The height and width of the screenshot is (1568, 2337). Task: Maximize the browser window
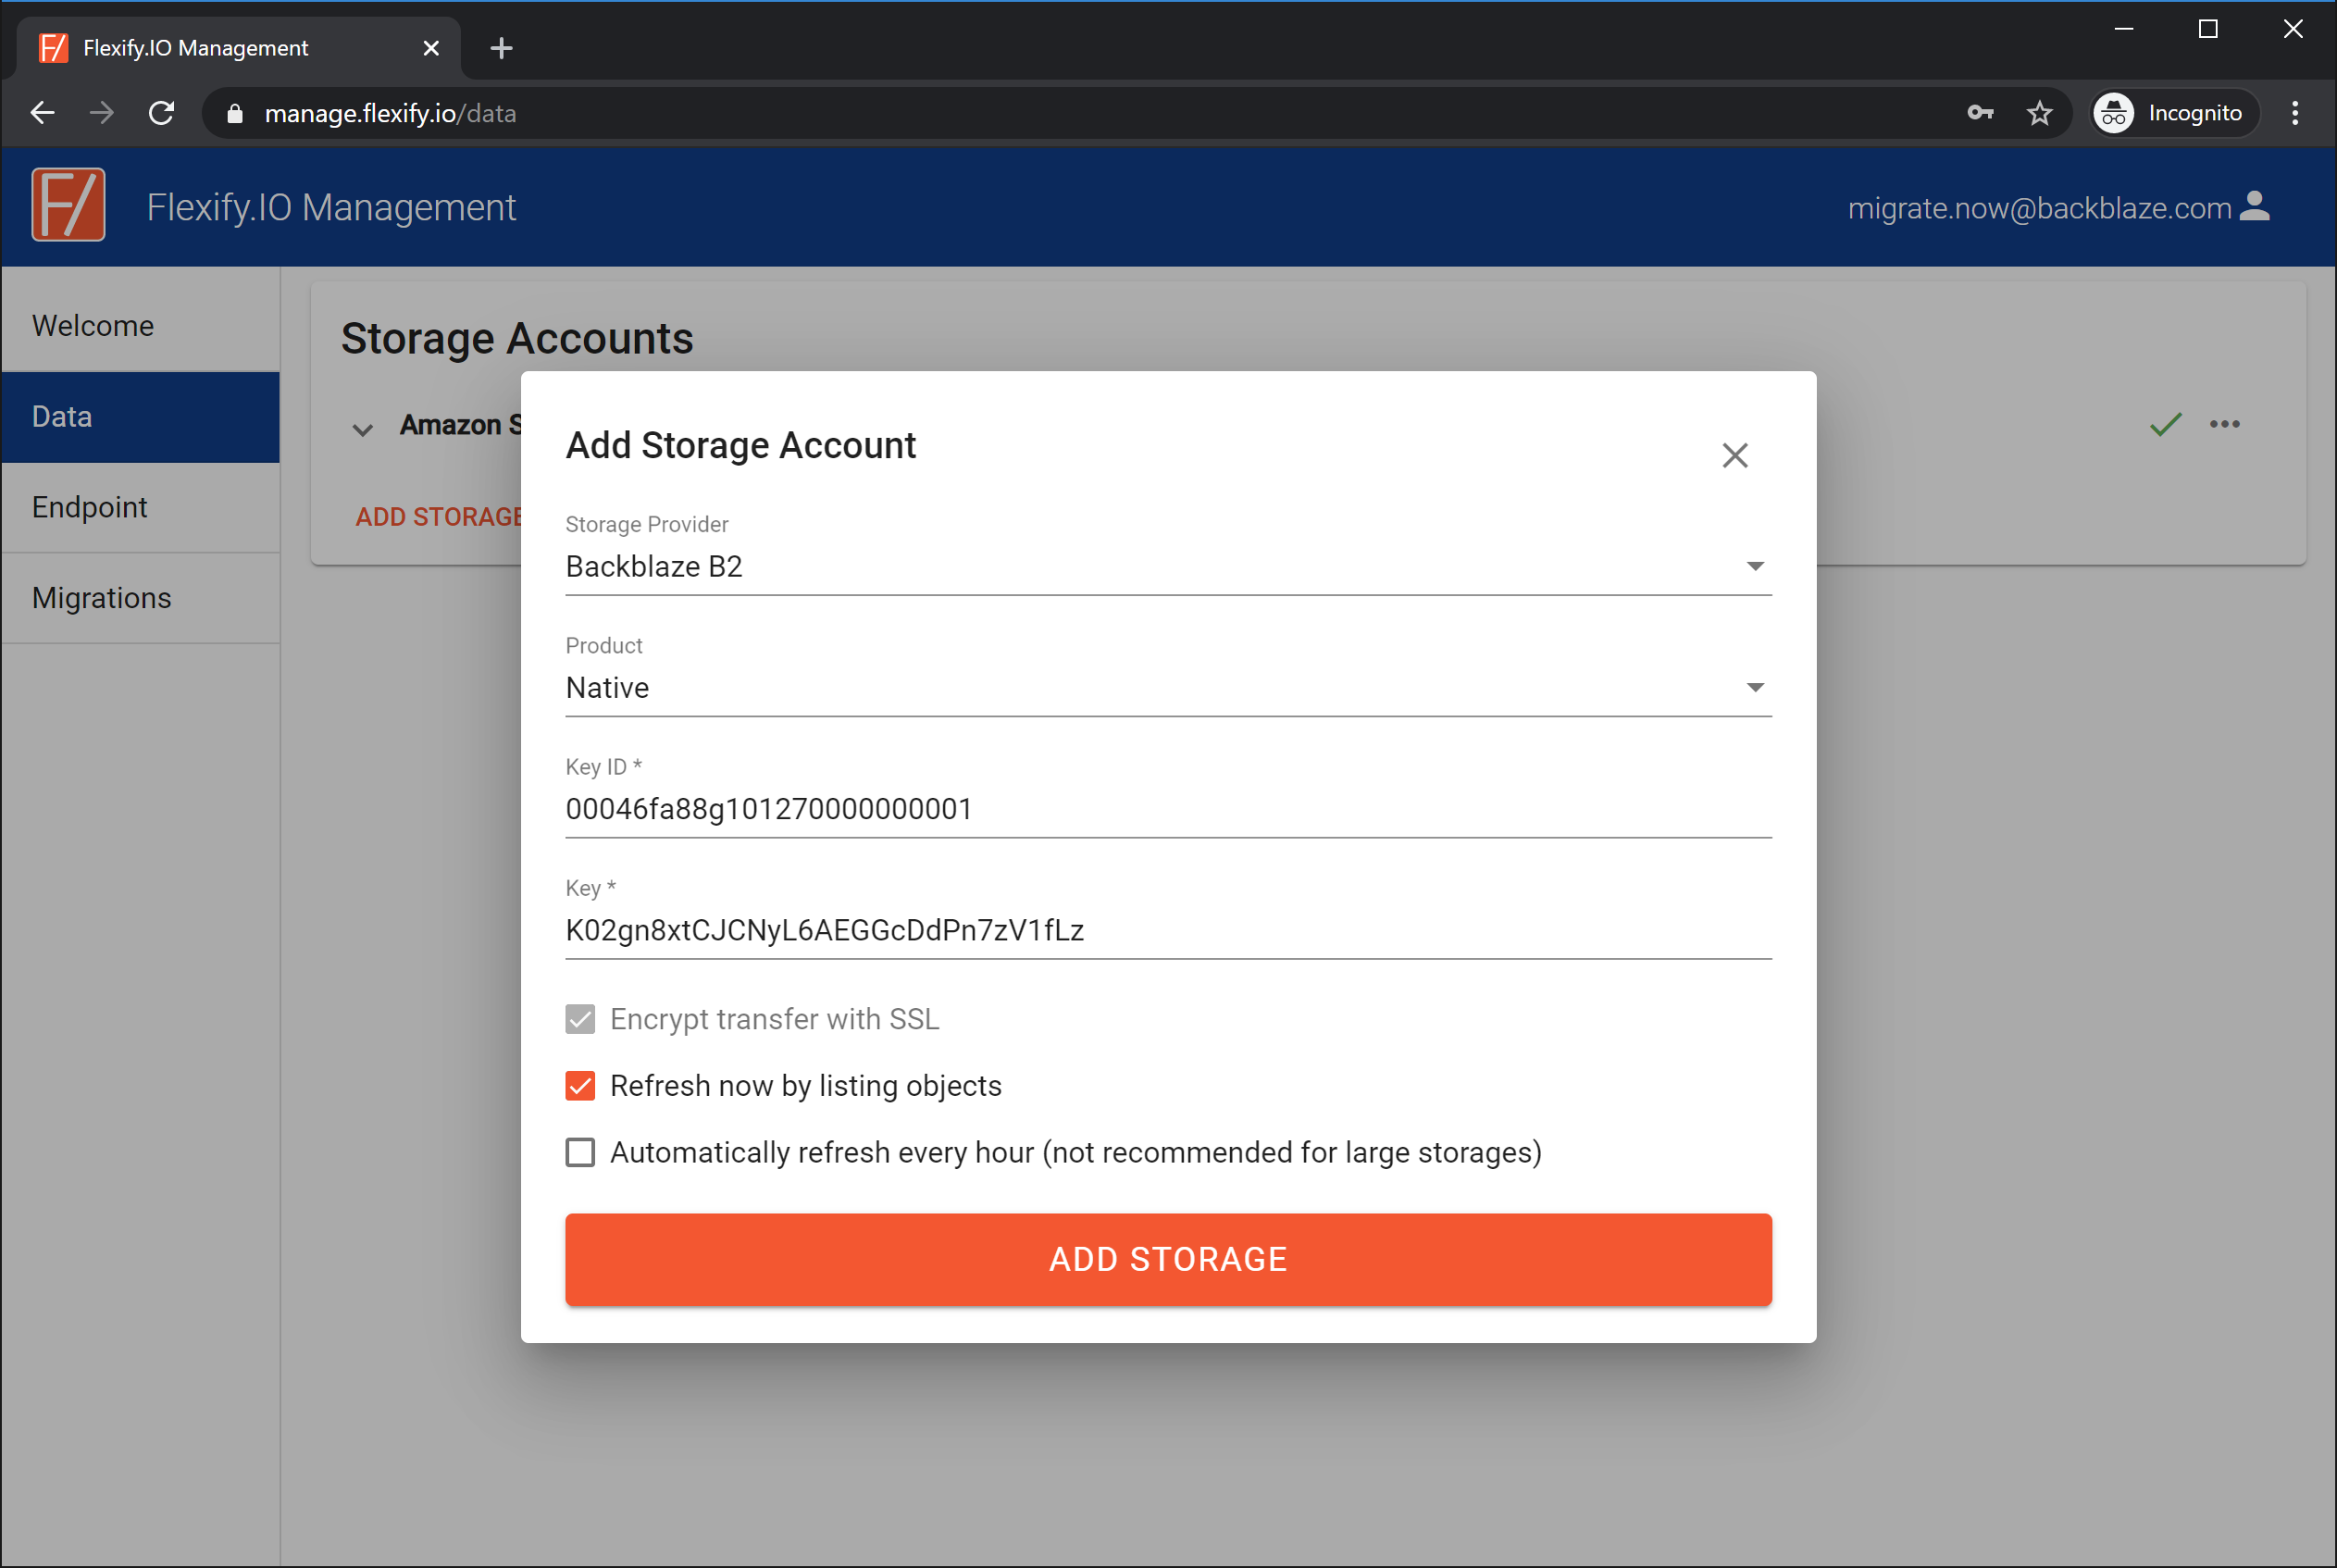[2208, 29]
